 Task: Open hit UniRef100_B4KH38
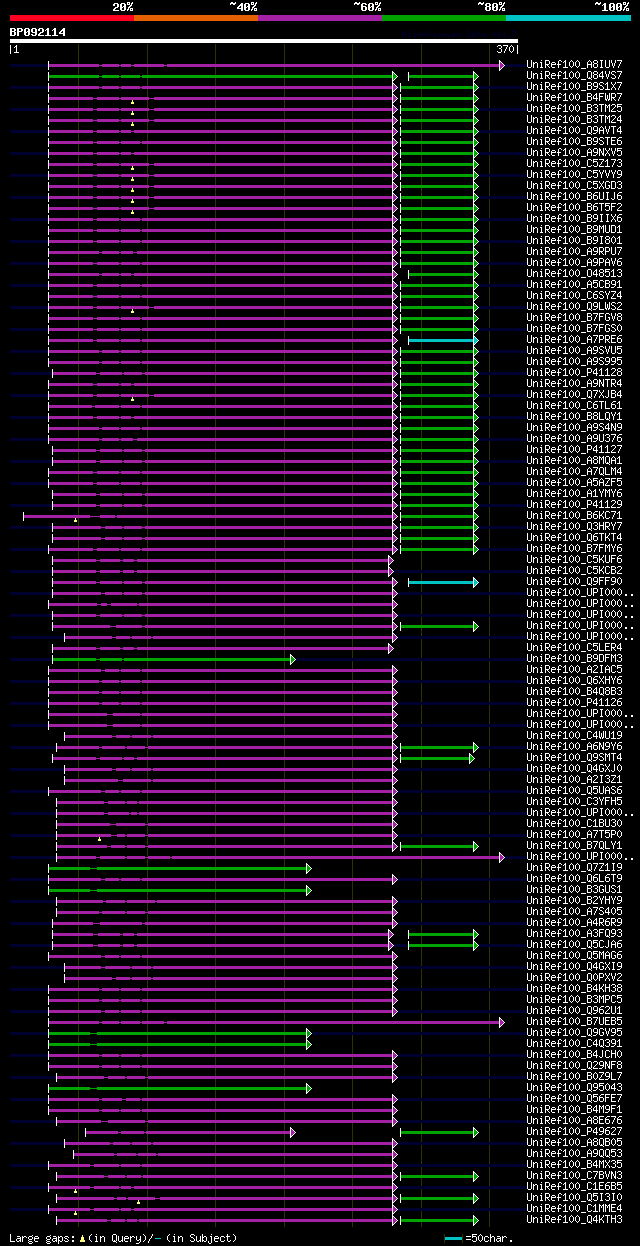pyautogui.click(x=574, y=989)
